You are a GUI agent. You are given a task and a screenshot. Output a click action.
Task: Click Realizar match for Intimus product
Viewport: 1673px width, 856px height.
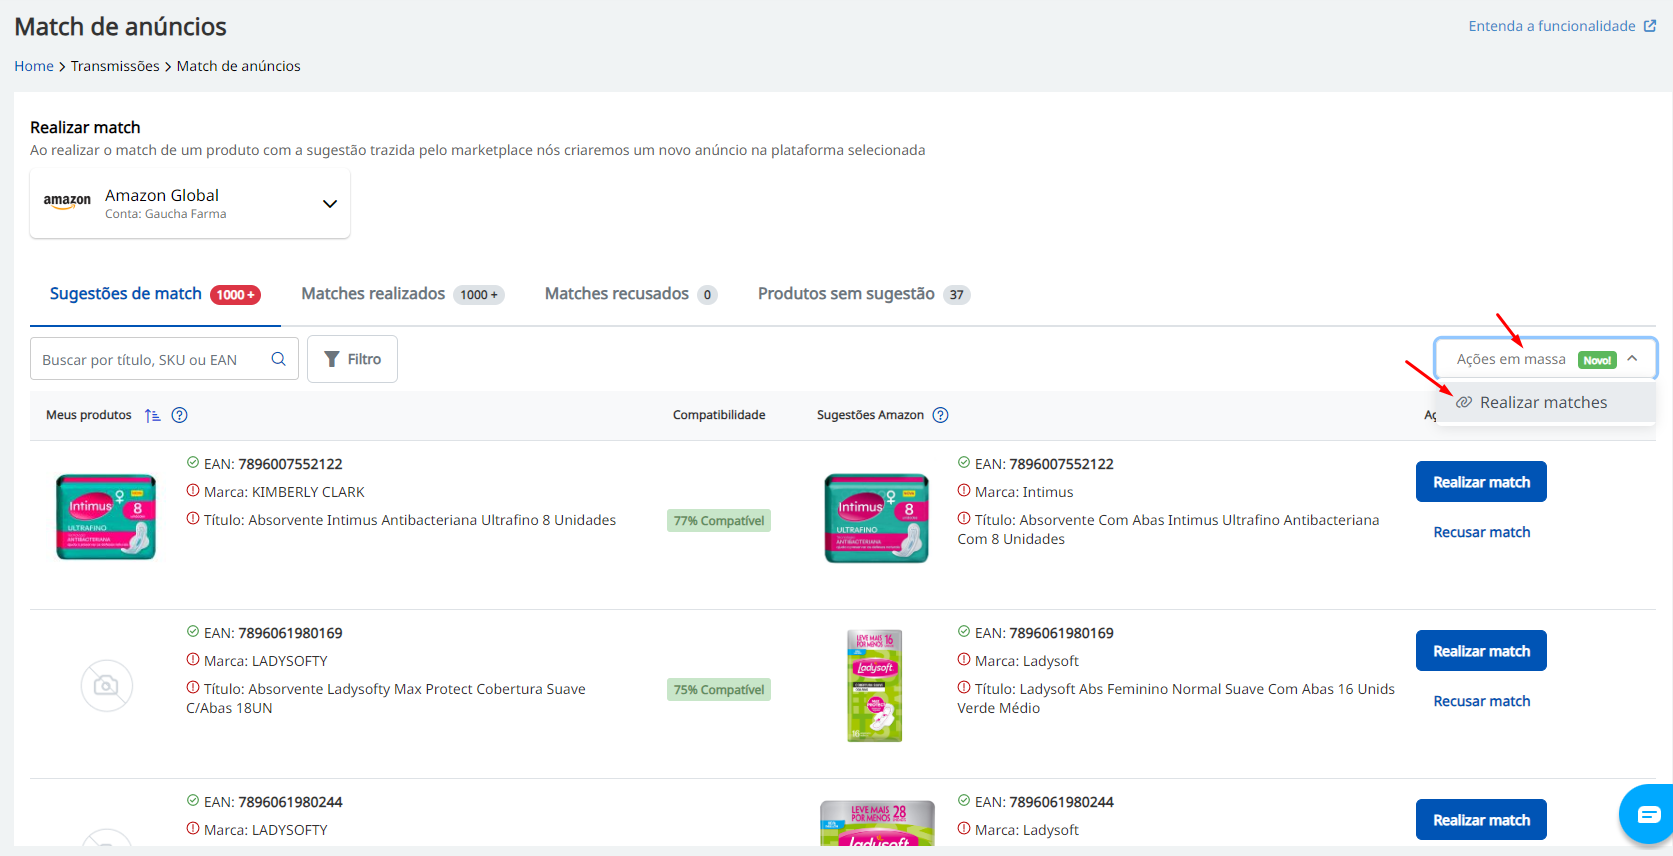[x=1481, y=482]
